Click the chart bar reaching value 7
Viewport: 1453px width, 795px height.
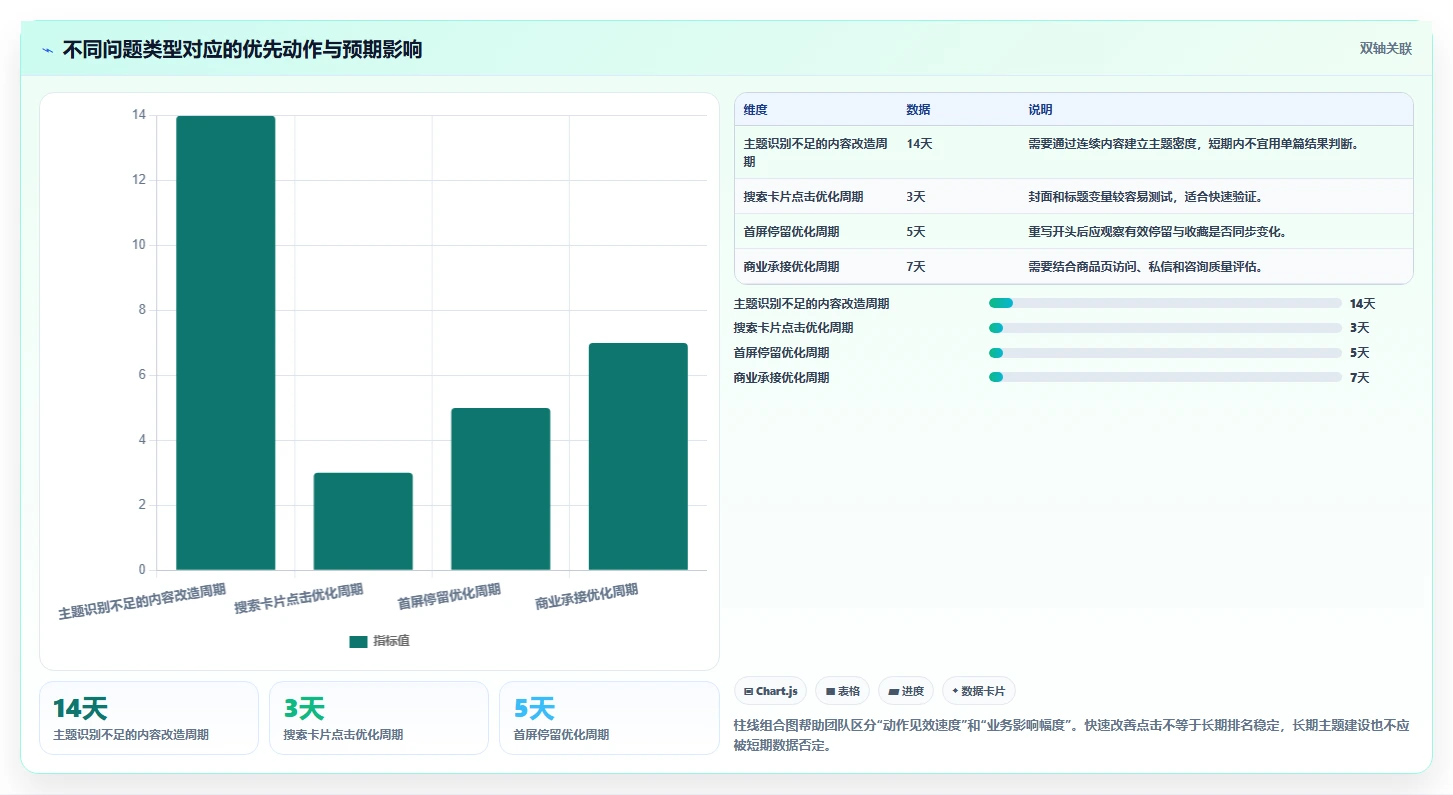coord(638,456)
